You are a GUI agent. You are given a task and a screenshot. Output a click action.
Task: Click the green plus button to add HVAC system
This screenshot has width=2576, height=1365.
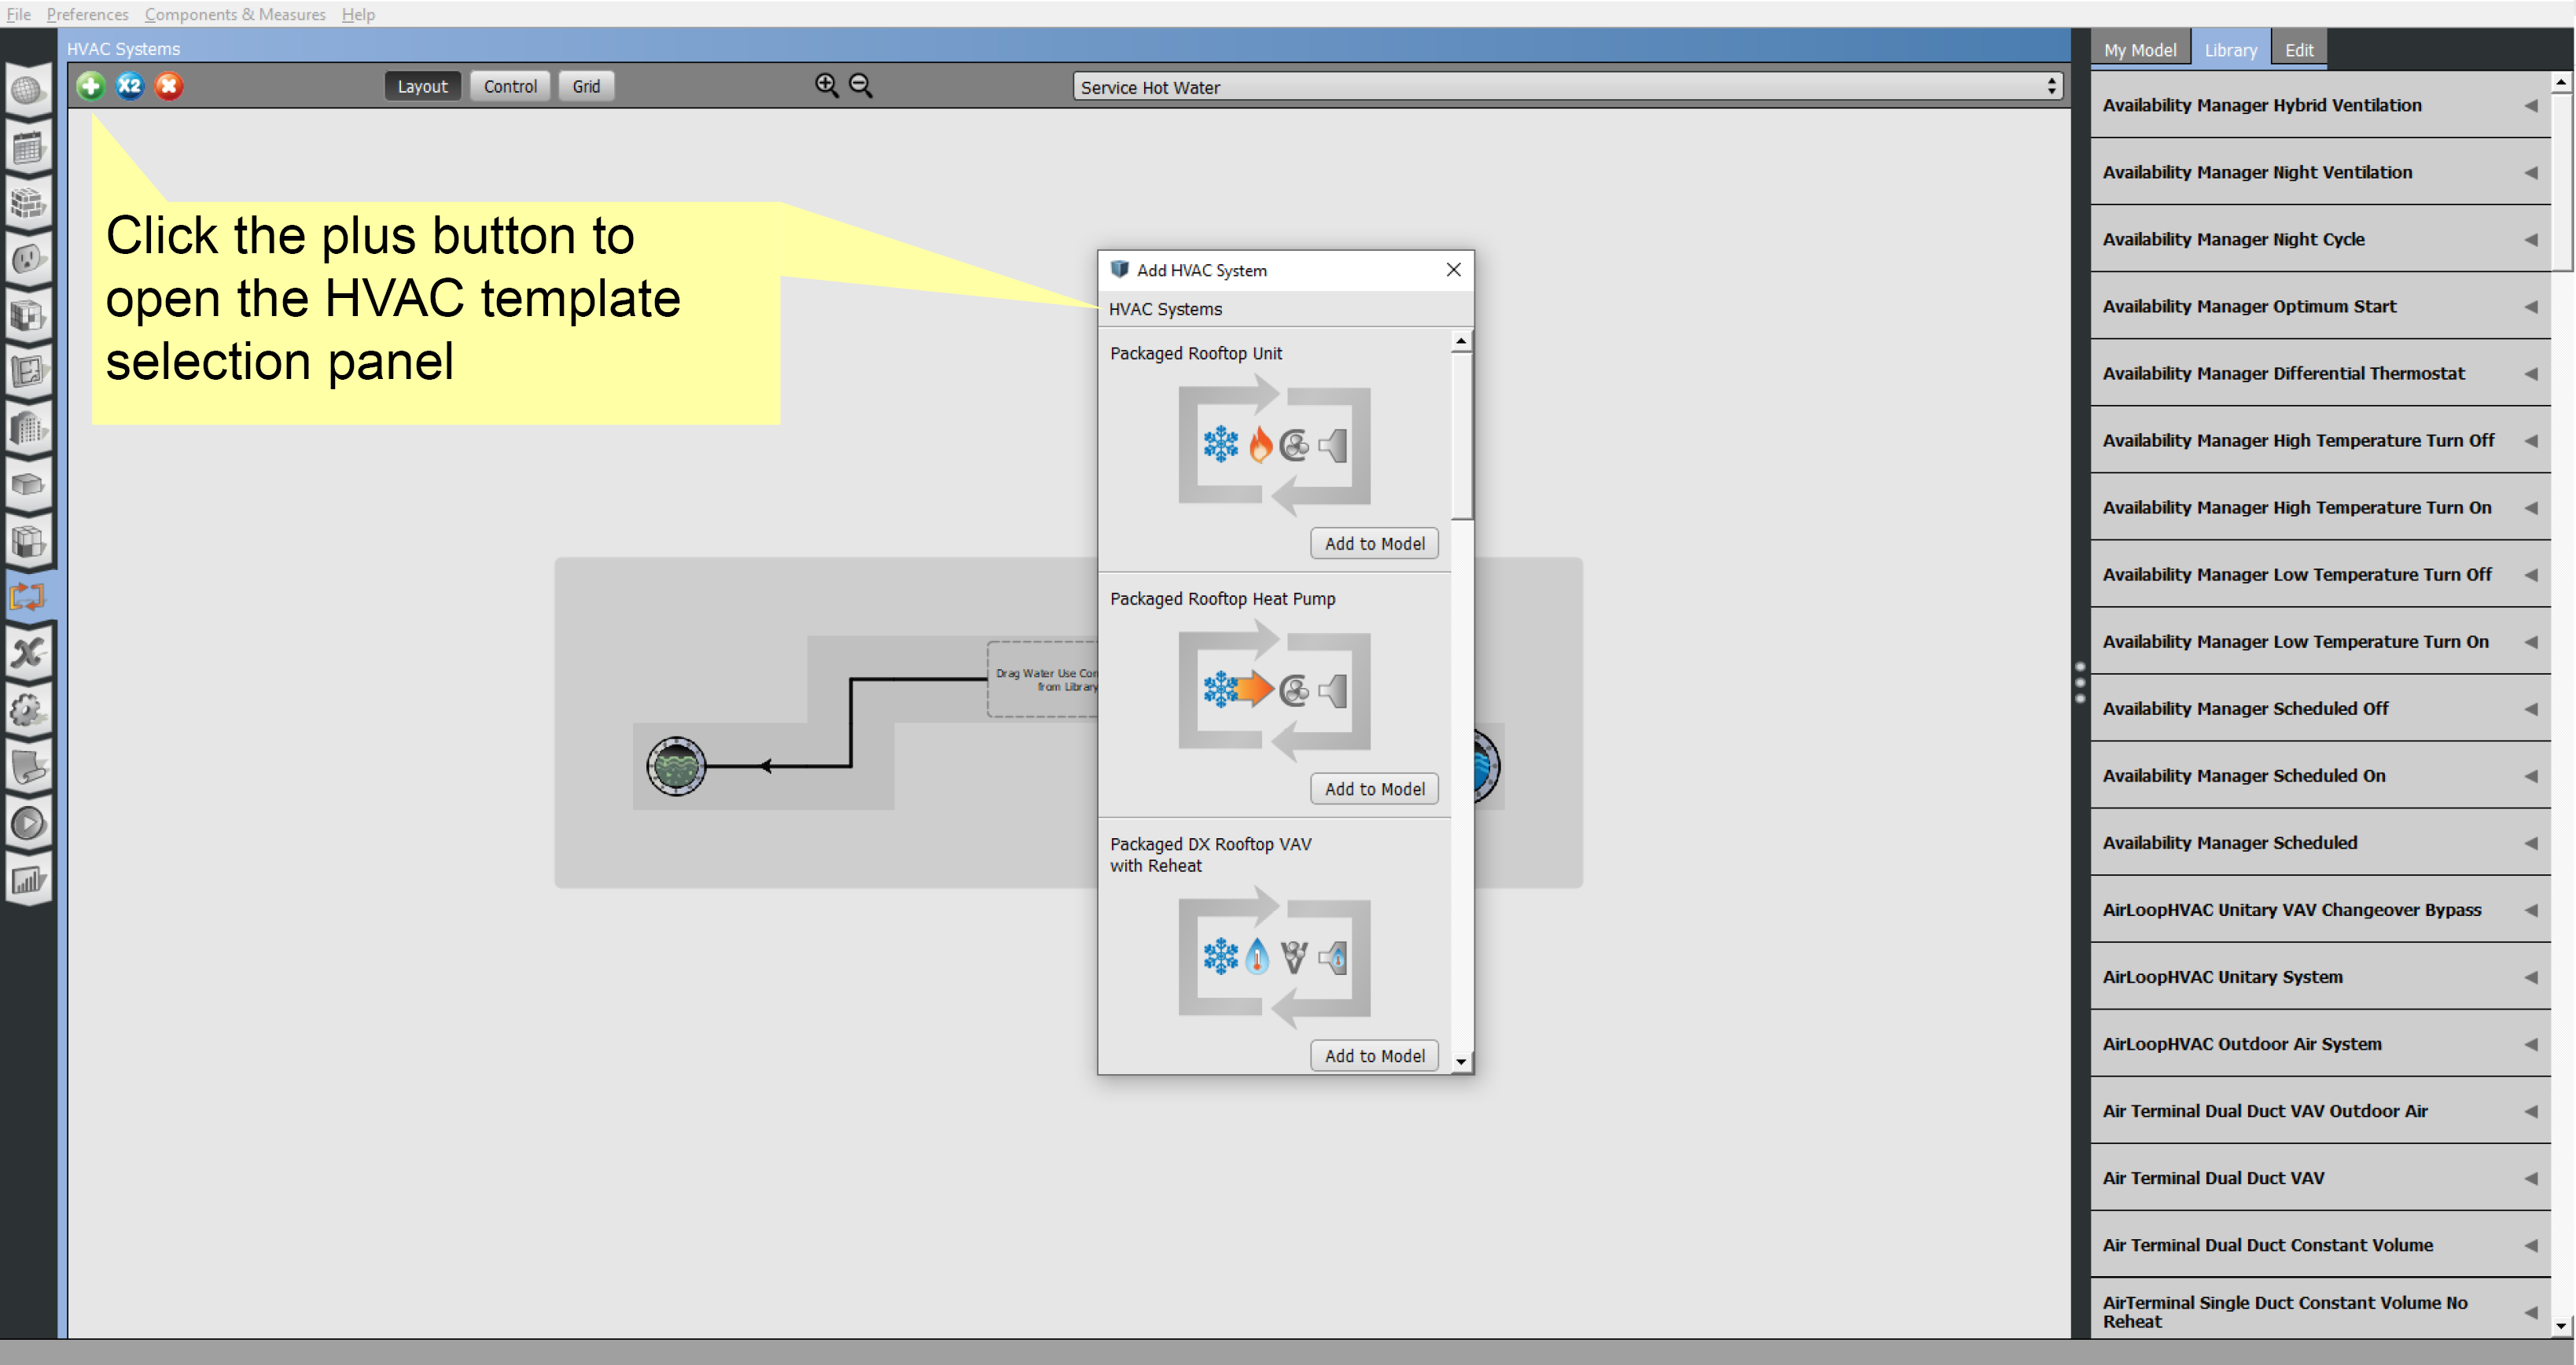click(x=90, y=86)
